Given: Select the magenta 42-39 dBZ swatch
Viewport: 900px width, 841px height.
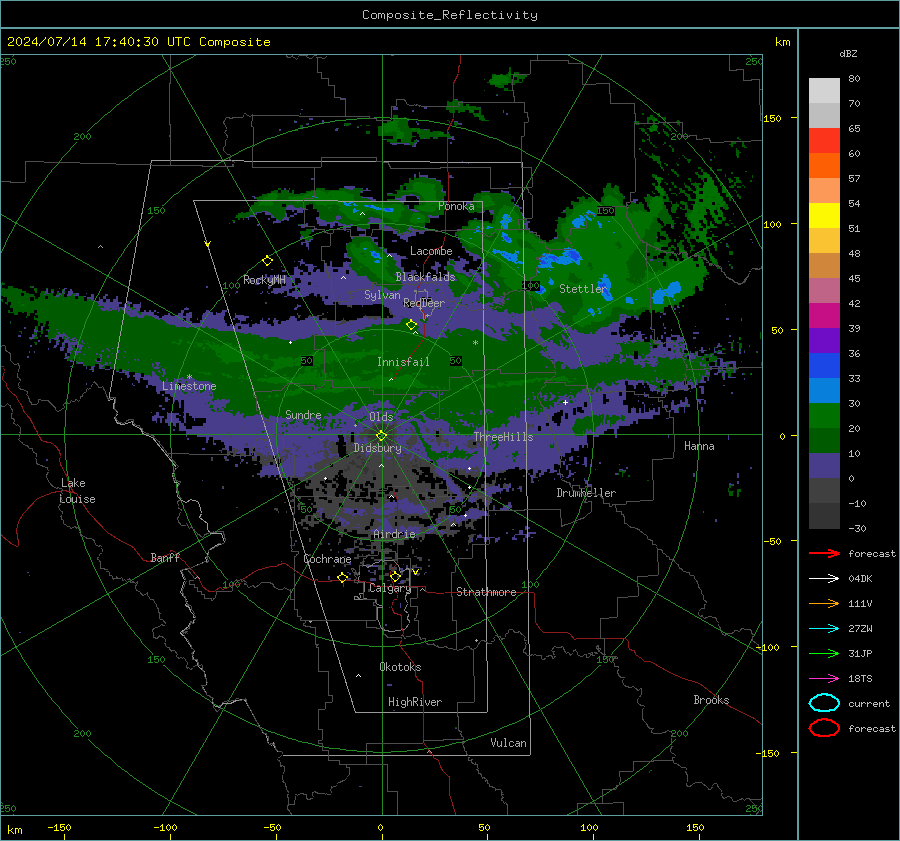Looking at the screenshot, I should coord(824,315).
